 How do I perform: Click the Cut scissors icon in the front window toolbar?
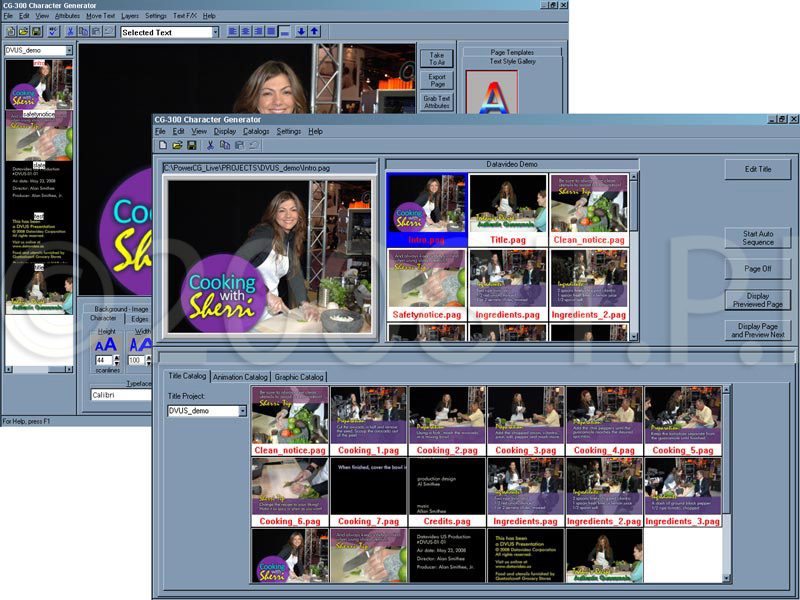pyautogui.click(x=210, y=145)
